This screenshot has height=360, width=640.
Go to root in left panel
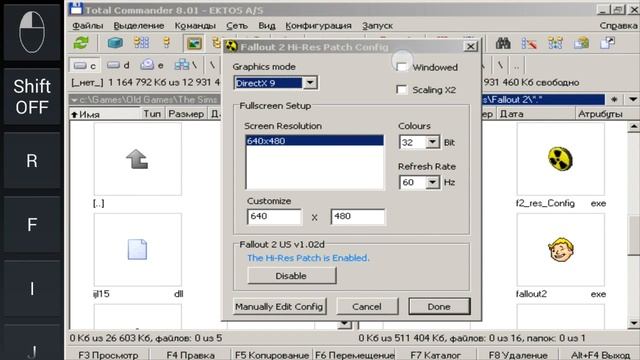212,65
